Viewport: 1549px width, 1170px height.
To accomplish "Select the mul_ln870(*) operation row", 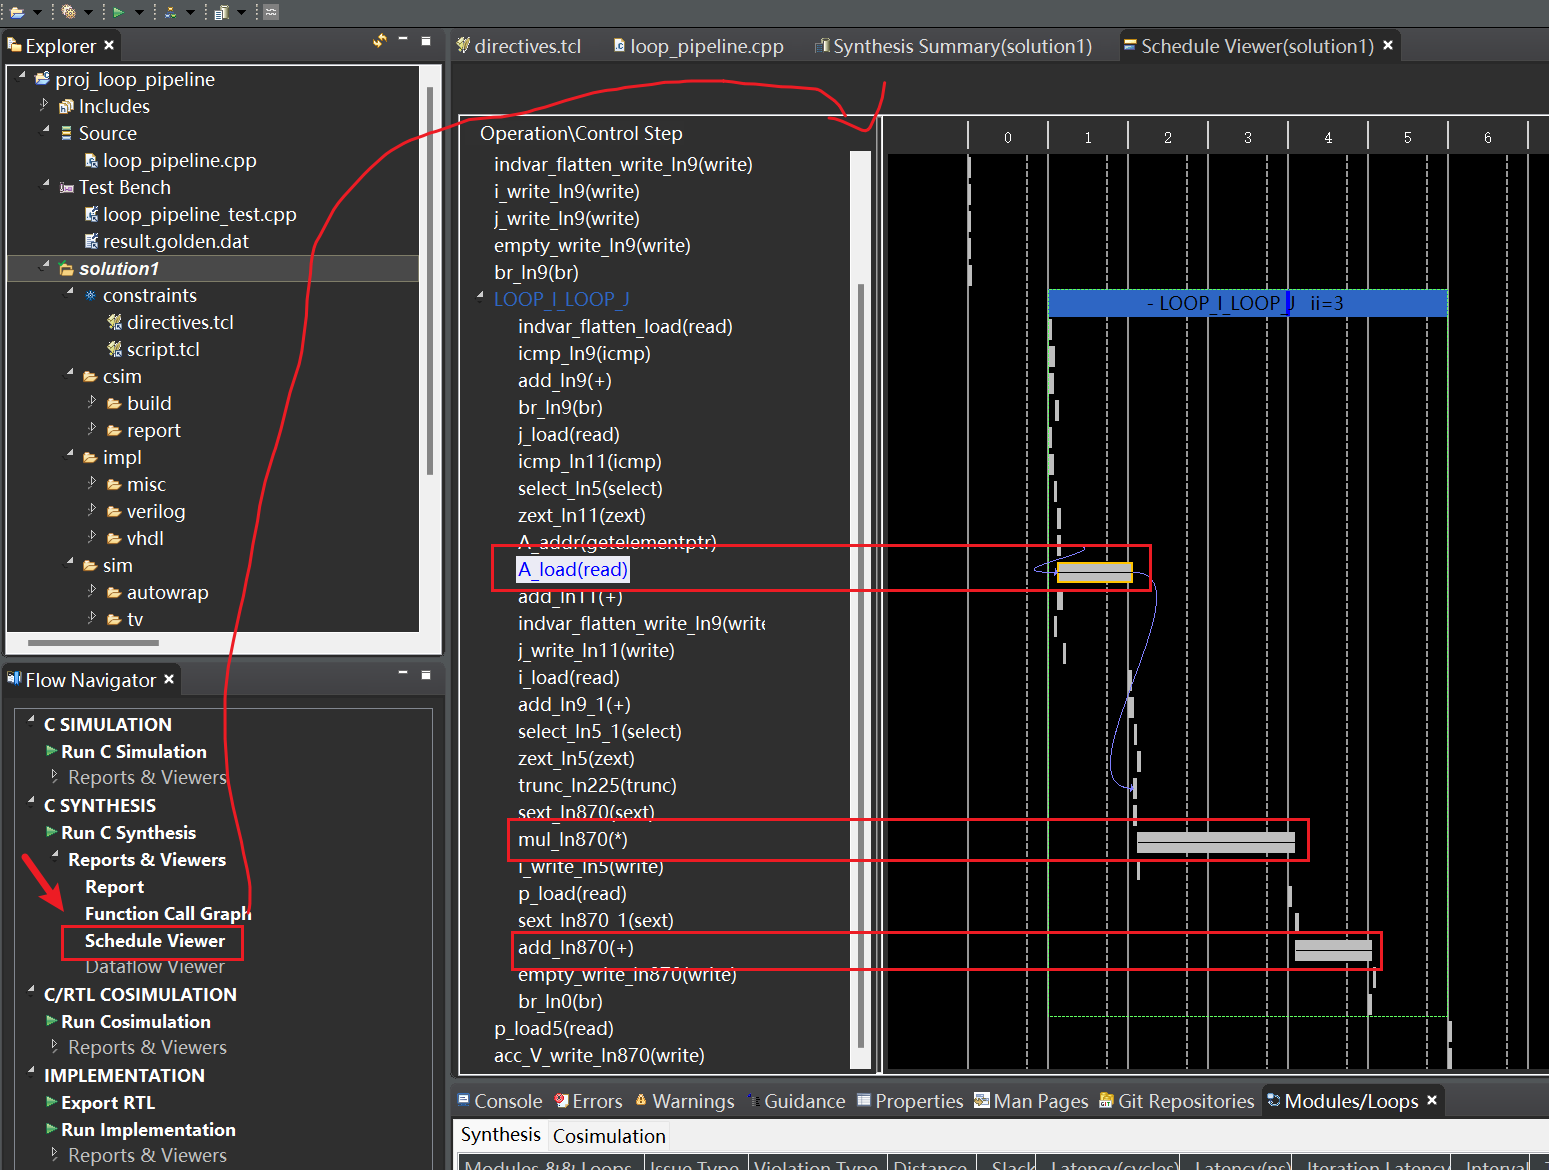I will pos(572,839).
